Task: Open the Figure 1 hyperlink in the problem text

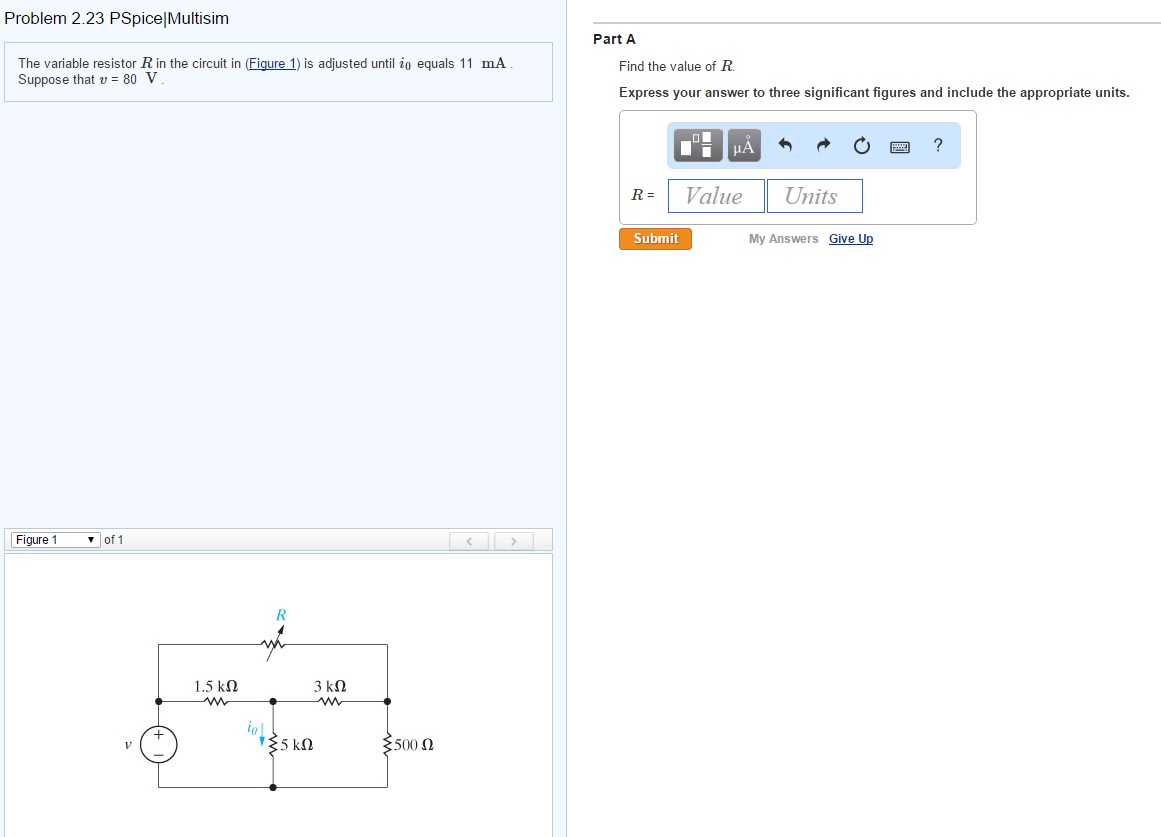Action: tap(272, 63)
